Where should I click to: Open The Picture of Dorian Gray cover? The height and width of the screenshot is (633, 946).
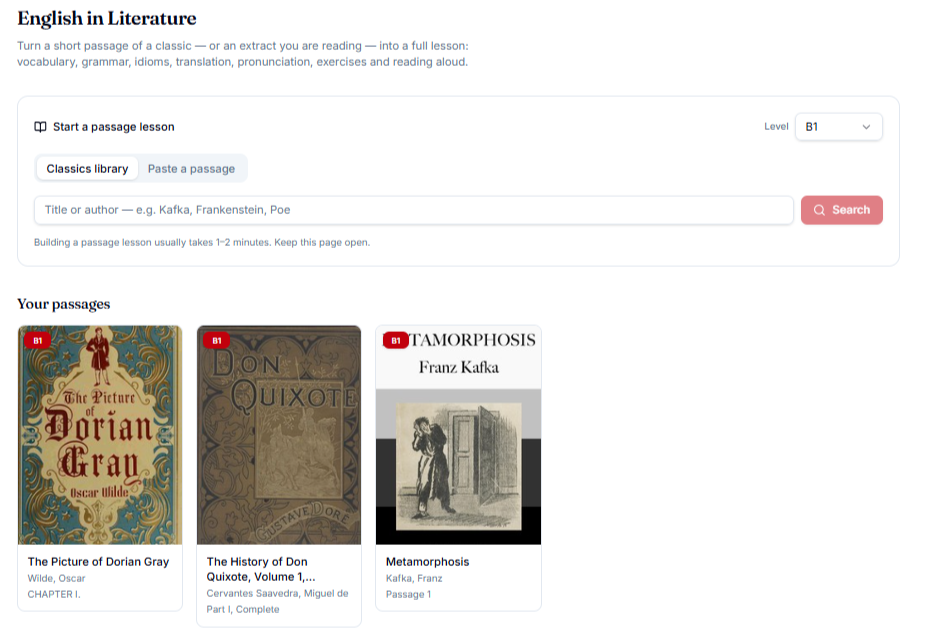(x=100, y=435)
